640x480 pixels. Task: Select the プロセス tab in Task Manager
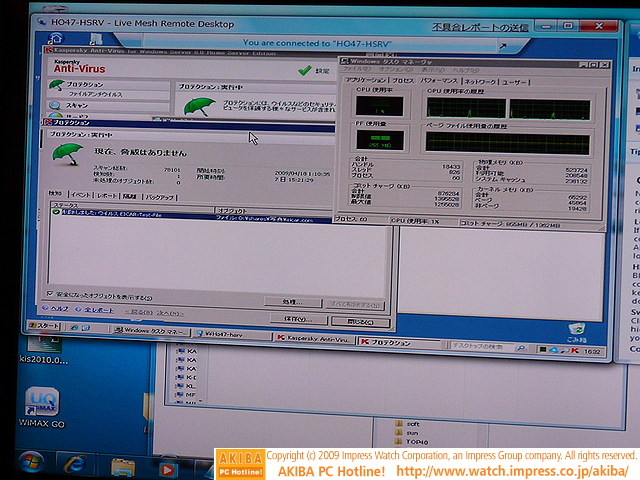(402, 80)
